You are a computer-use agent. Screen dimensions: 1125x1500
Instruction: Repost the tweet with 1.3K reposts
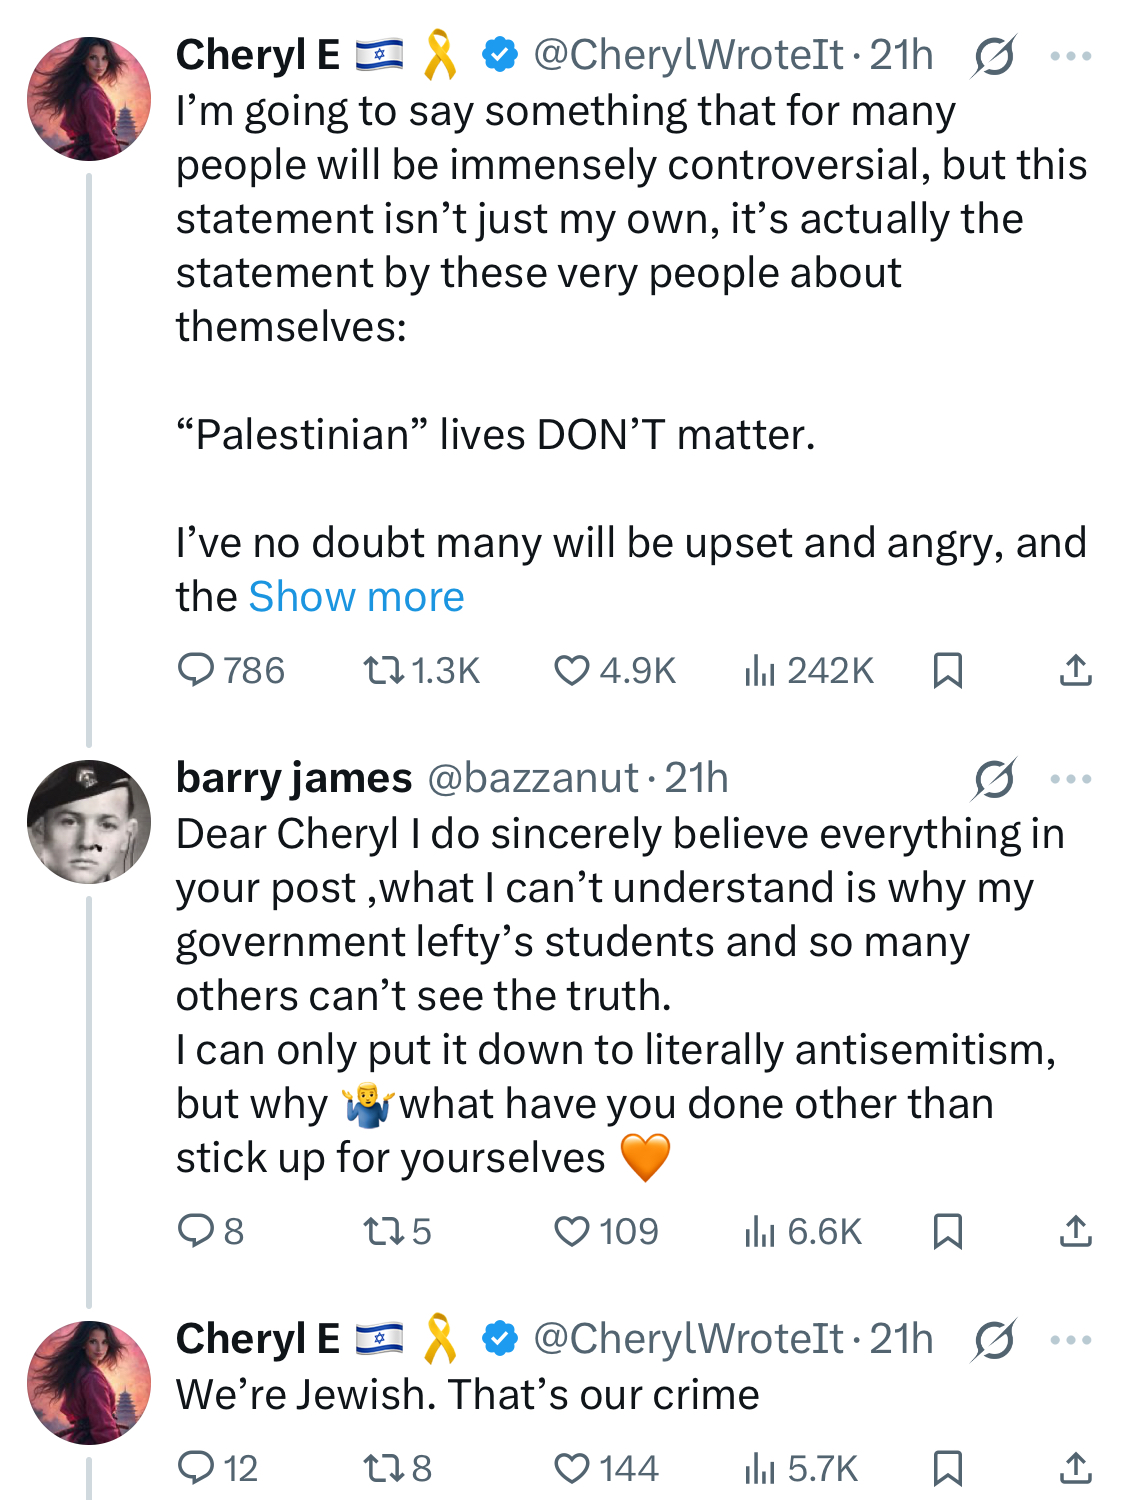[x=421, y=670]
